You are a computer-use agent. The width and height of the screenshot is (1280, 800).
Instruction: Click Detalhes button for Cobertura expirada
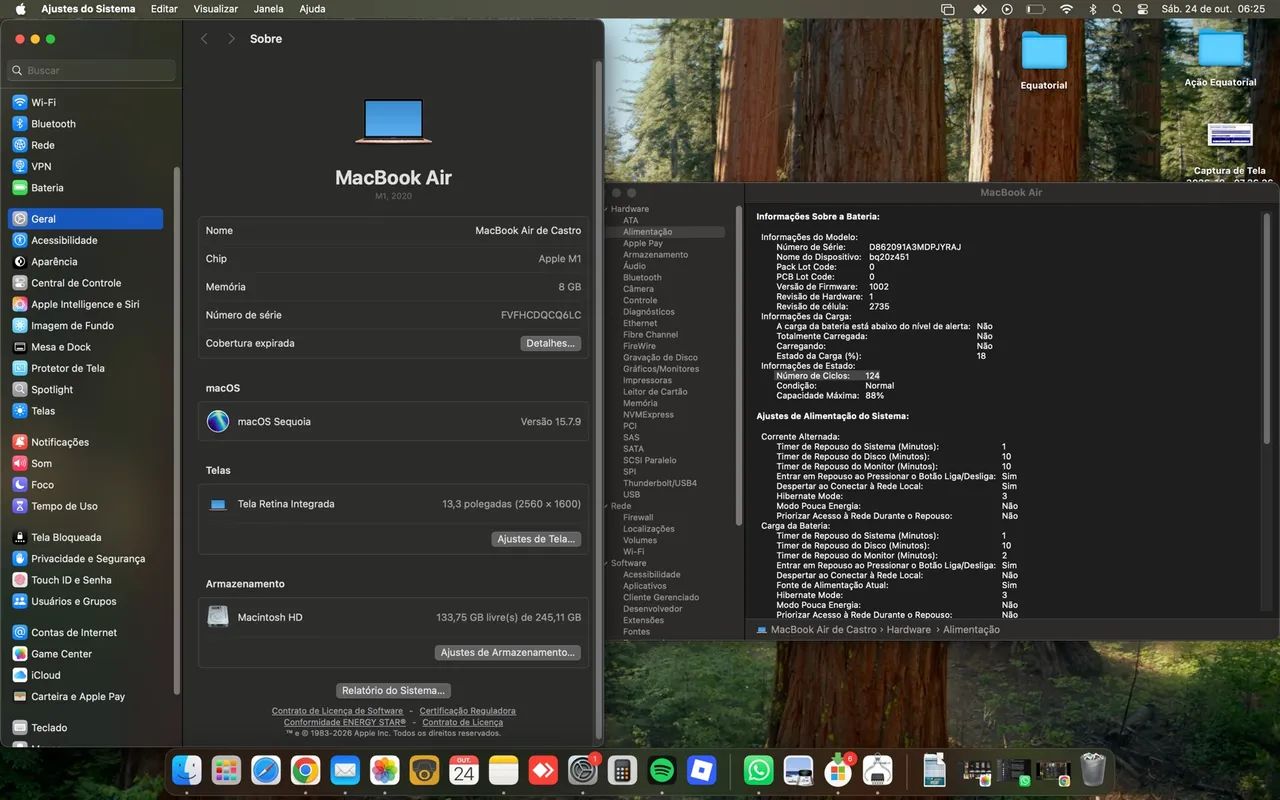tap(550, 343)
